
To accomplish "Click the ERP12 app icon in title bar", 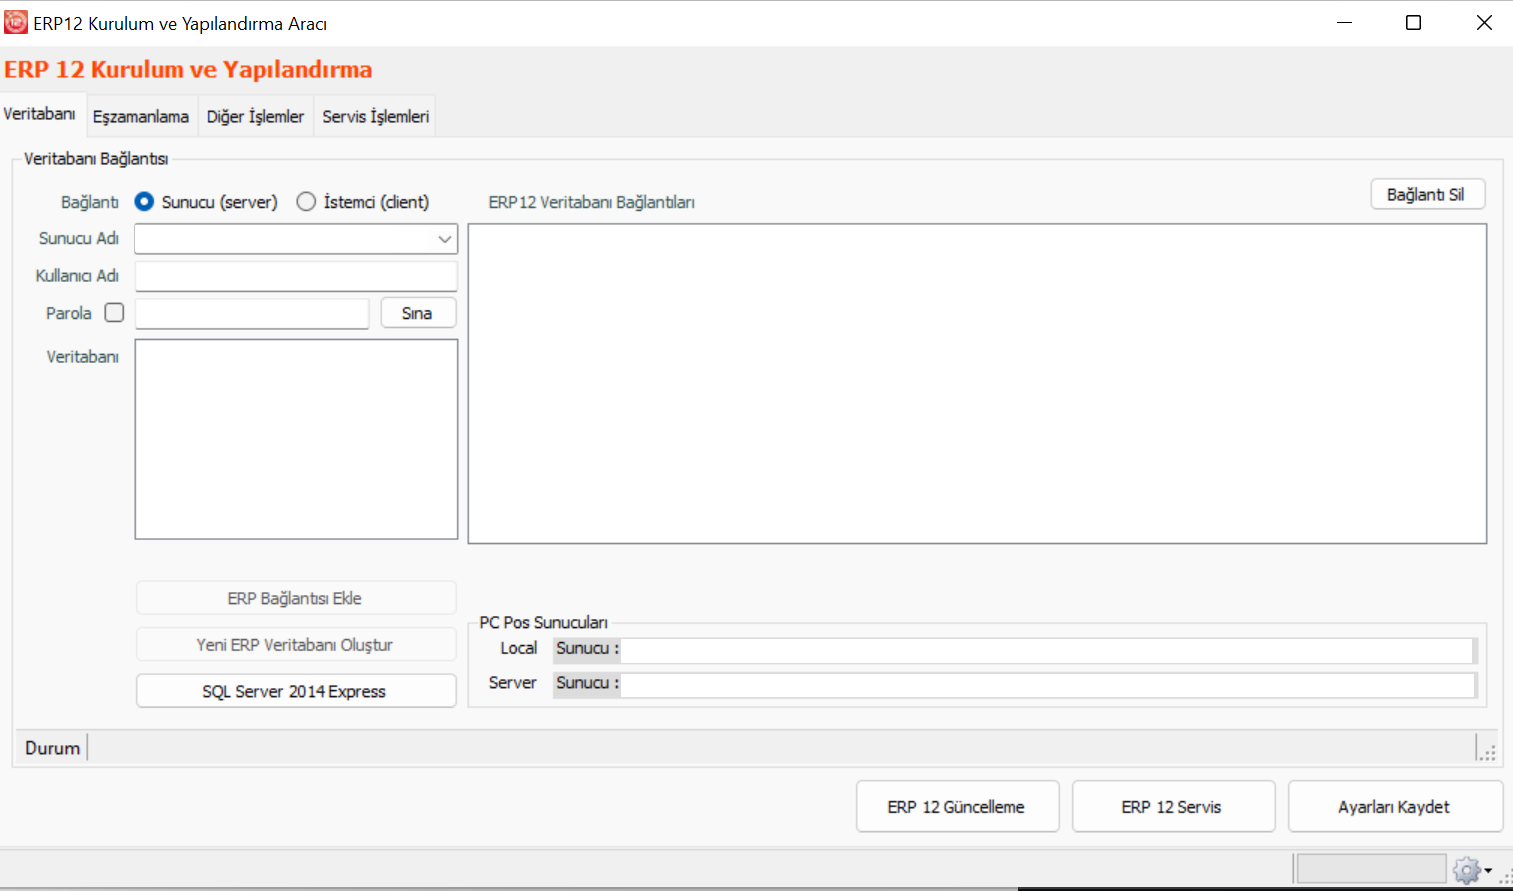I will coord(16,22).
